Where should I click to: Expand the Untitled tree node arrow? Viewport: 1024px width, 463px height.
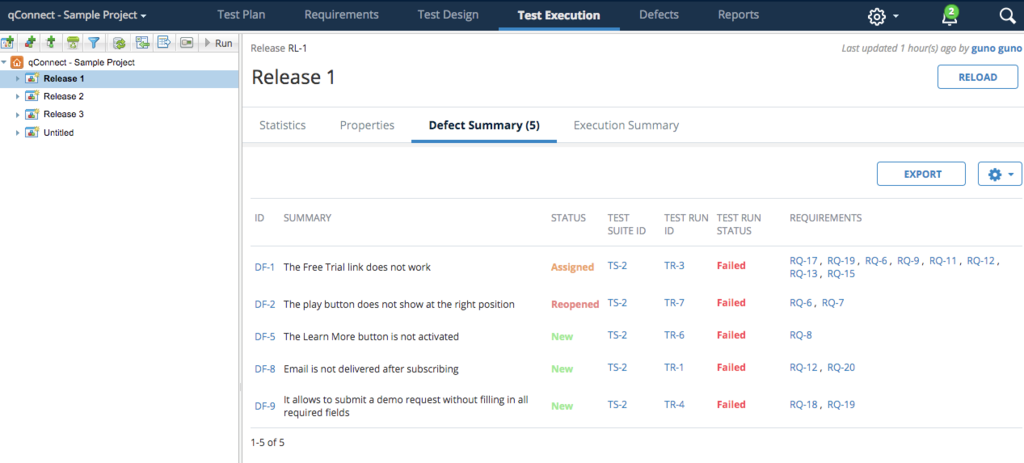pos(18,133)
